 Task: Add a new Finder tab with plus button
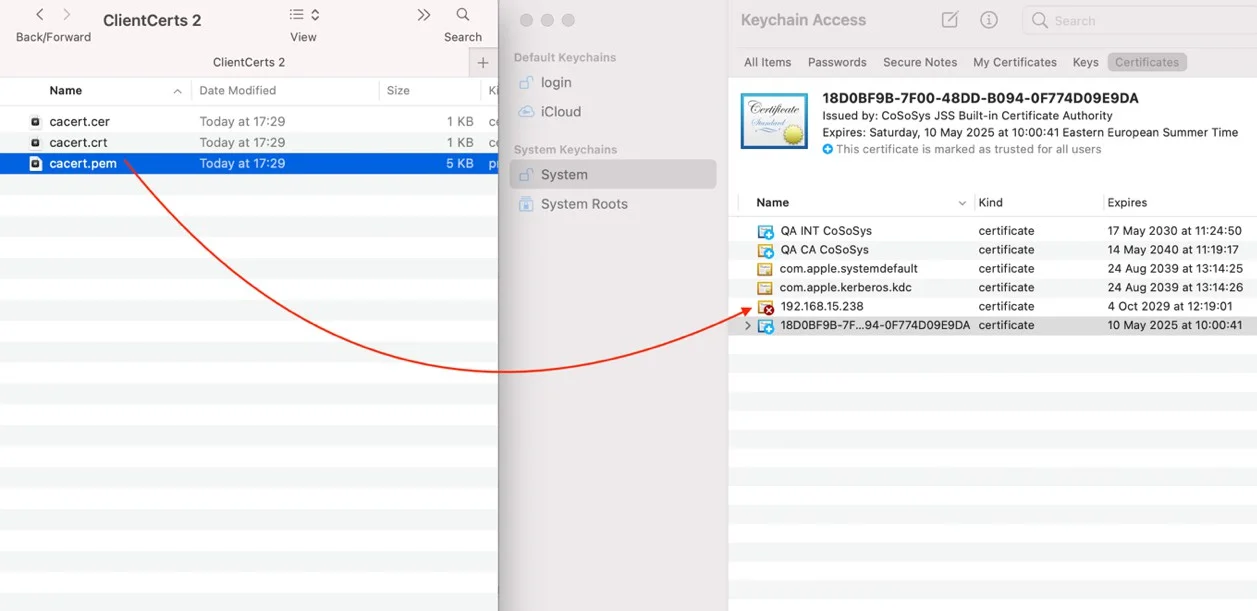click(x=483, y=62)
